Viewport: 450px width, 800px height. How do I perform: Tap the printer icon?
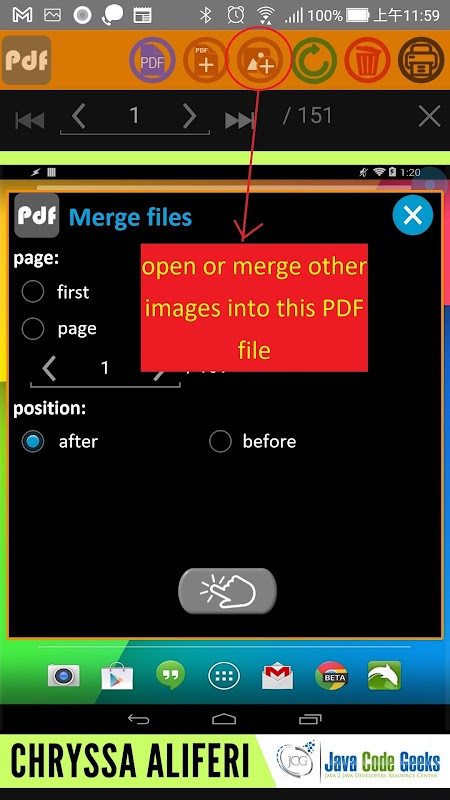[421, 61]
